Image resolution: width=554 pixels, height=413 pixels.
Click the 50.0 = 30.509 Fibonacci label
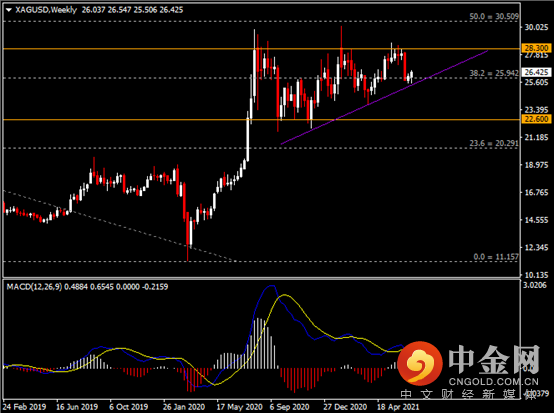494,16
